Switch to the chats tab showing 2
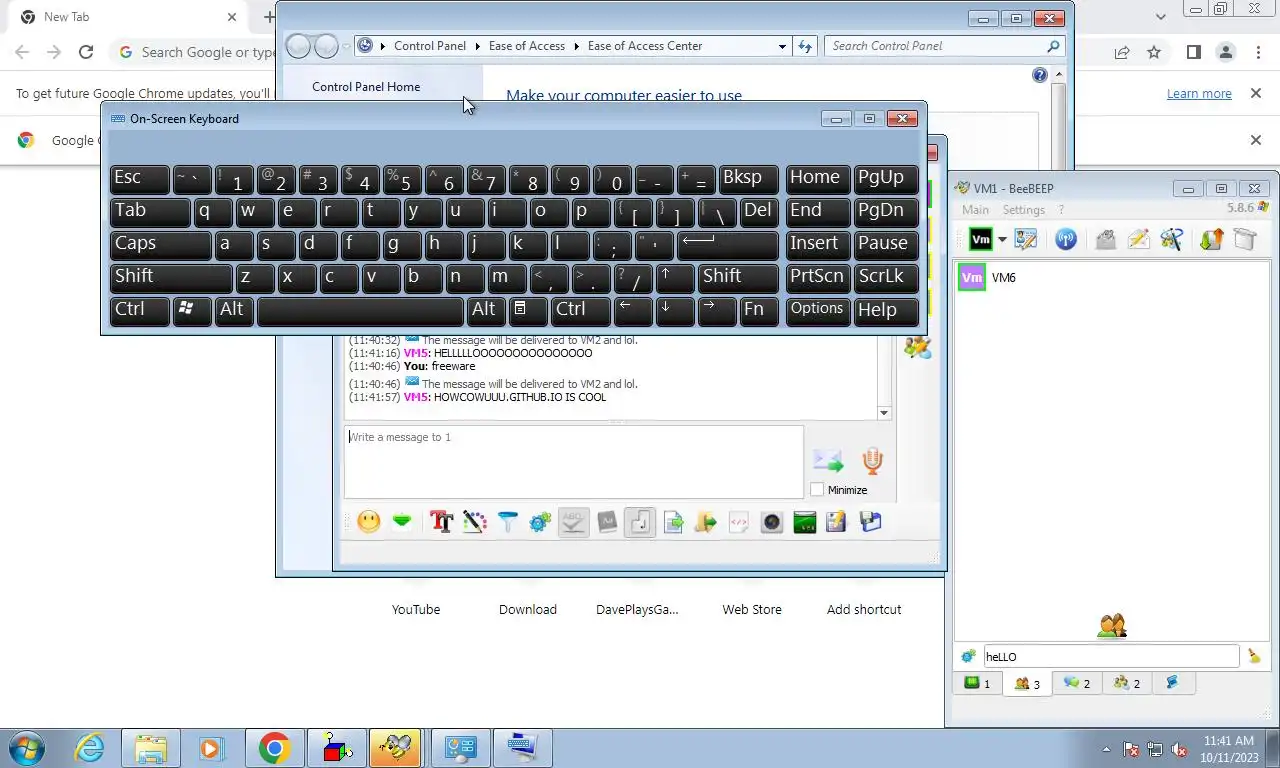The height and width of the screenshot is (768, 1280). click(1077, 684)
